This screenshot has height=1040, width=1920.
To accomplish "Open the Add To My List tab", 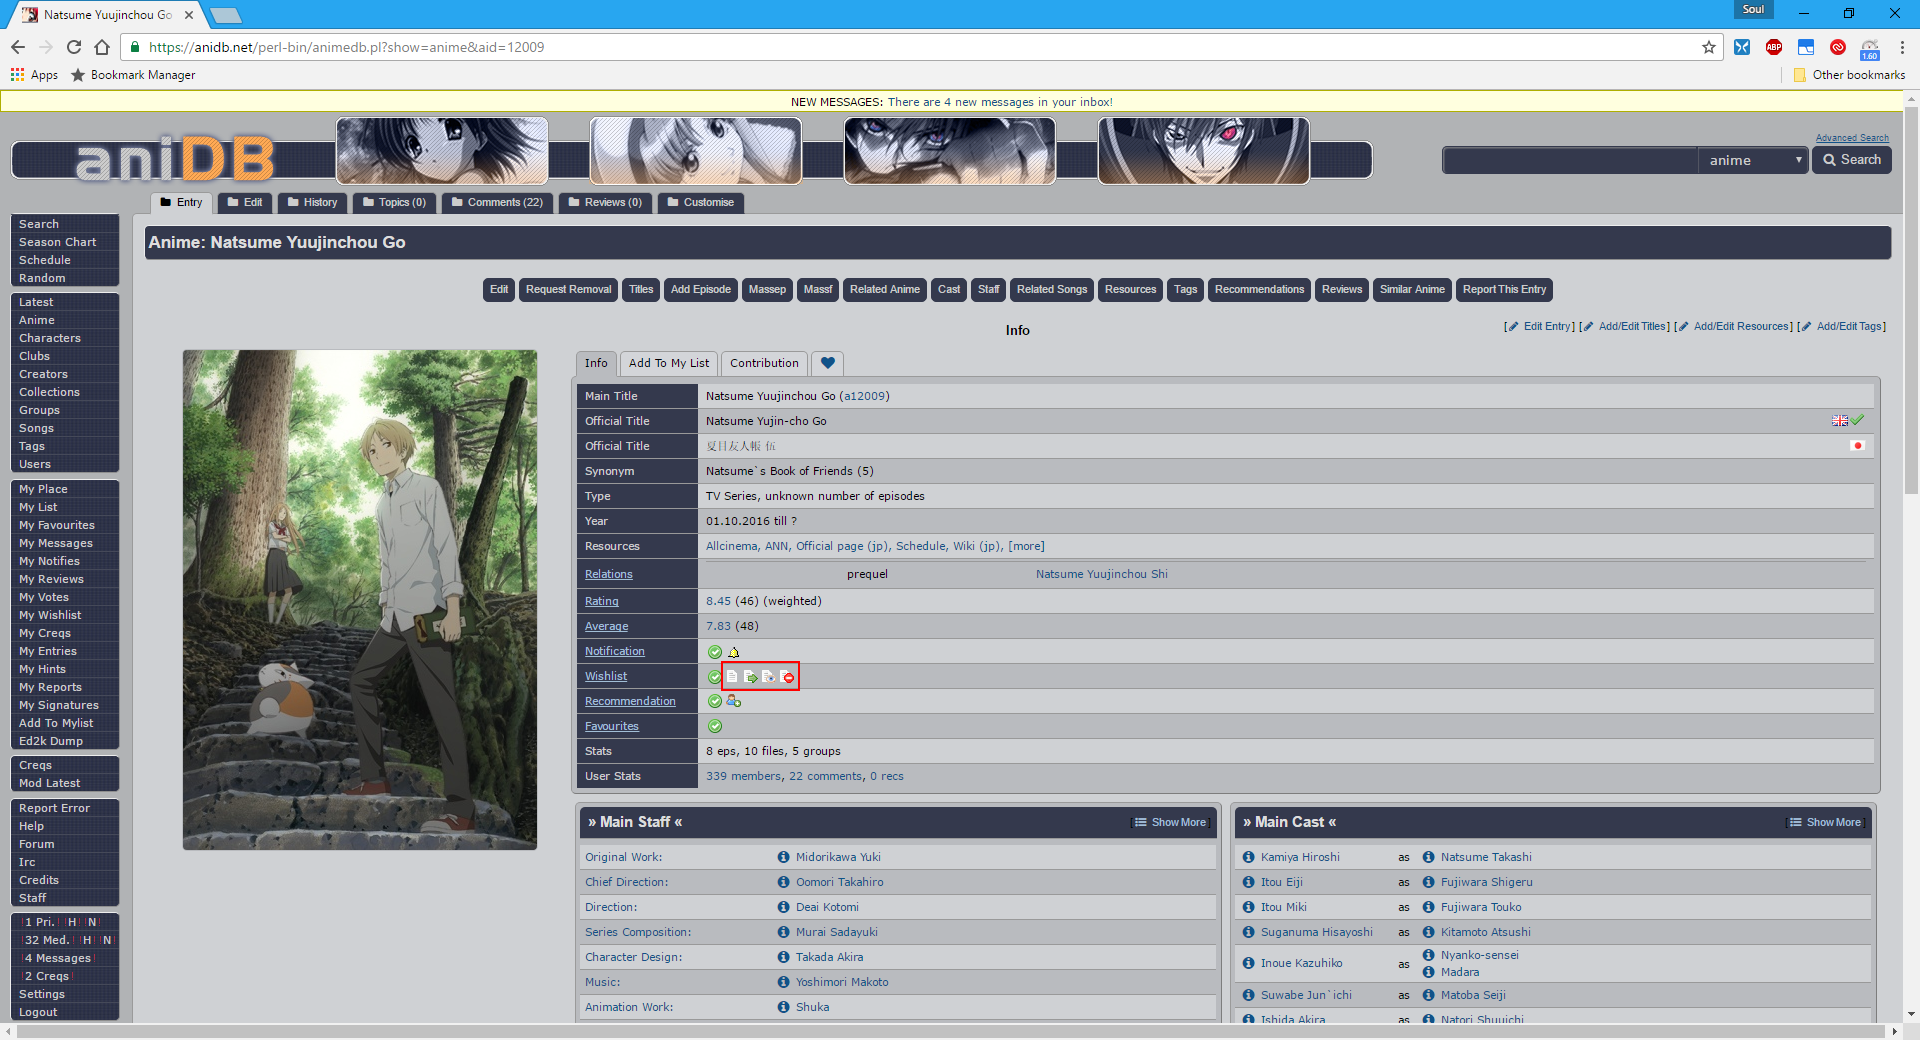I will pyautogui.click(x=668, y=363).
